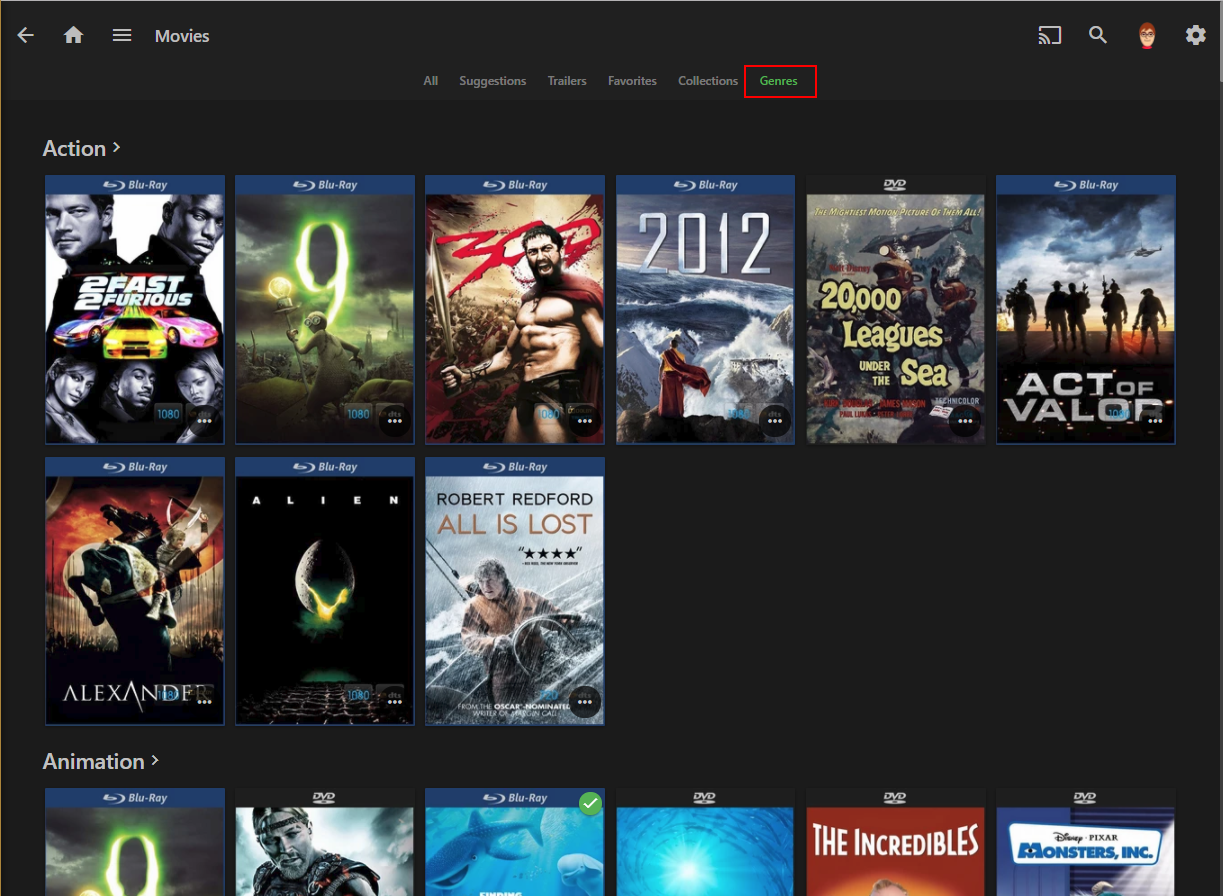Switch to the Favorites tab

[x=632, y=80]
